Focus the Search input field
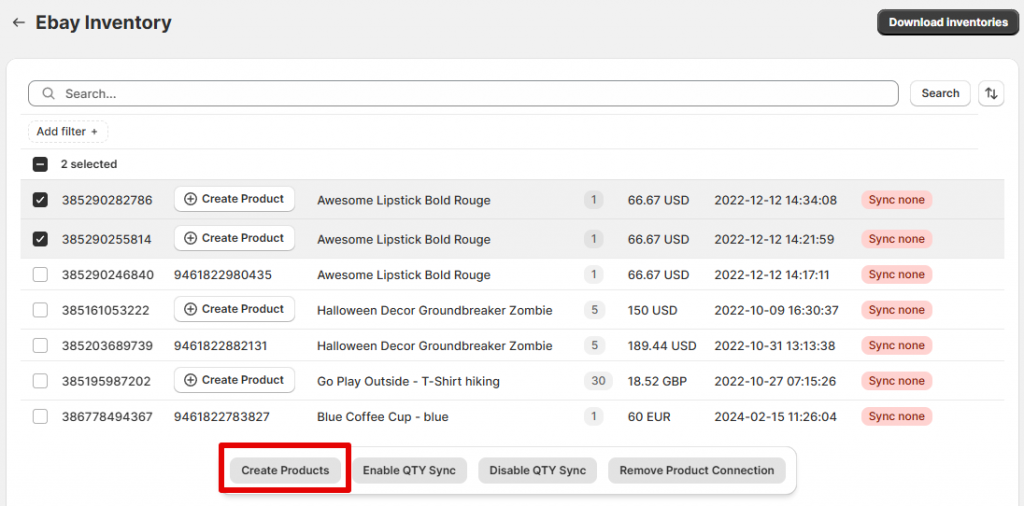The width and height of the screenshot is (1024, 506). pos(470,93)
